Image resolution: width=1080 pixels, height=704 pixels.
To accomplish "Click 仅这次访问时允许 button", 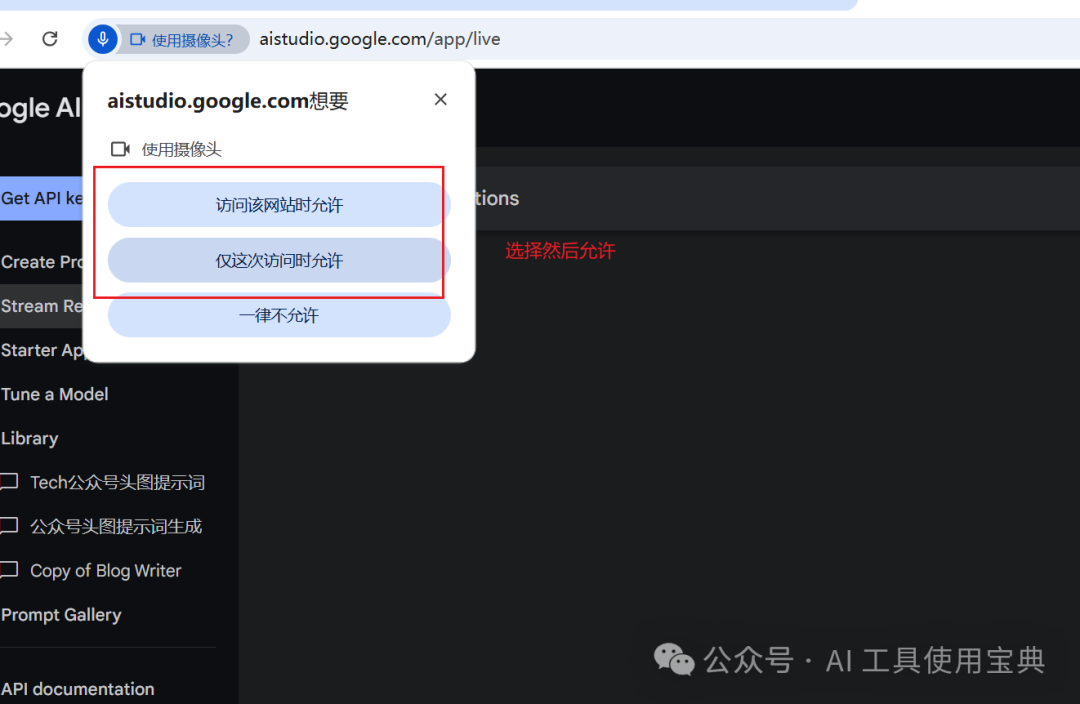I will (x=279, y=260).
